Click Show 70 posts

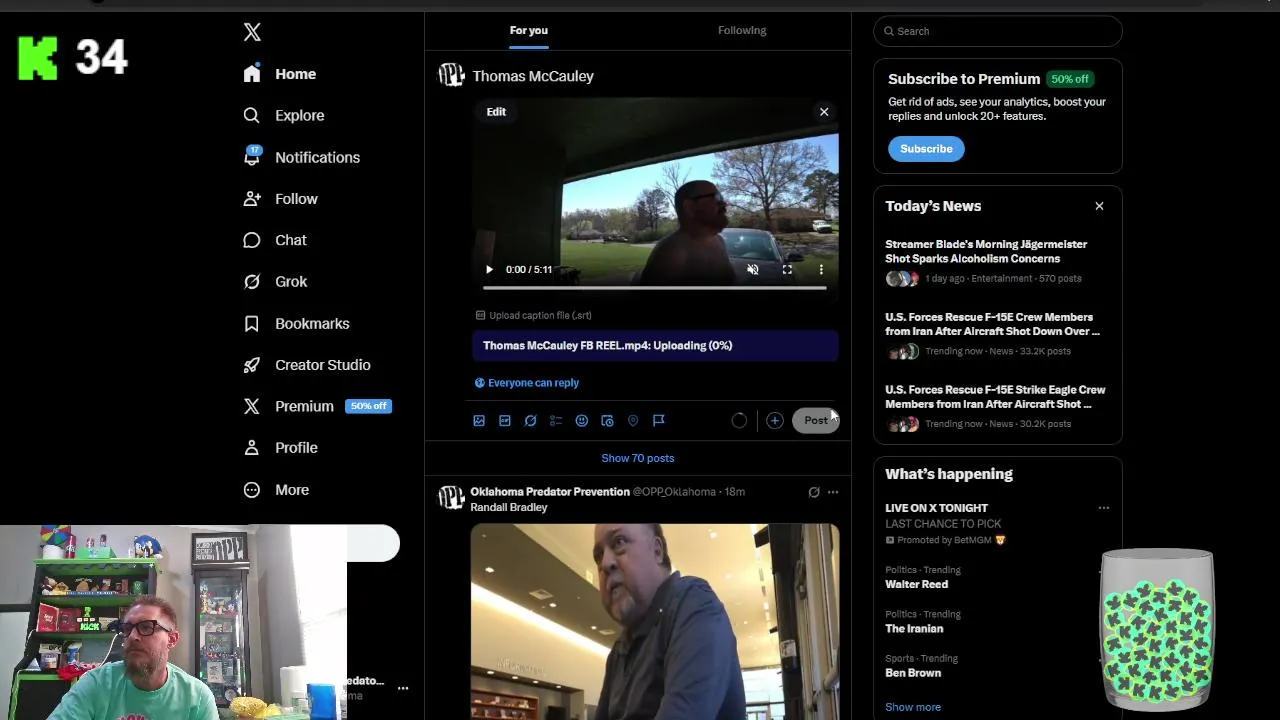(638, 458)
